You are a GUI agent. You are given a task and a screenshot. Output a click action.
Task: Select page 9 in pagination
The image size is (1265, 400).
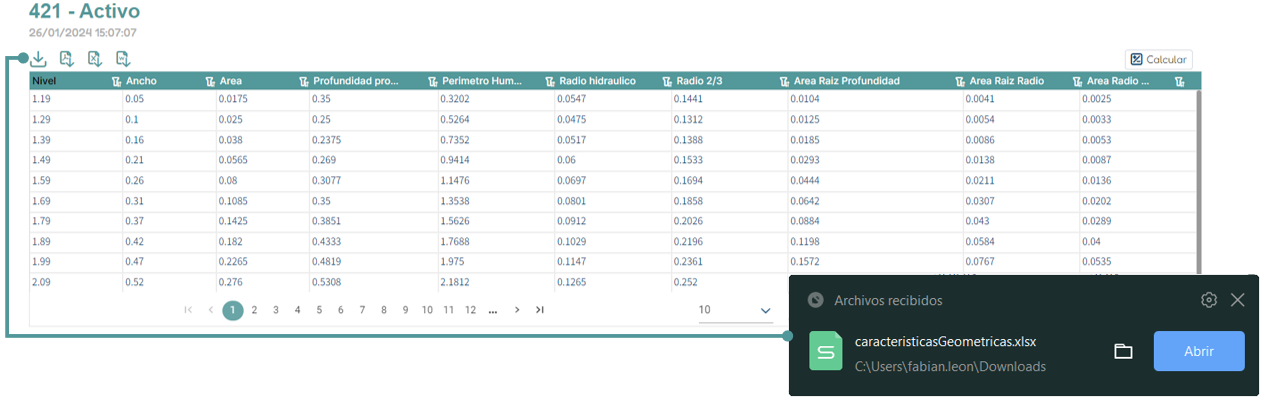(x=405, y=310)
